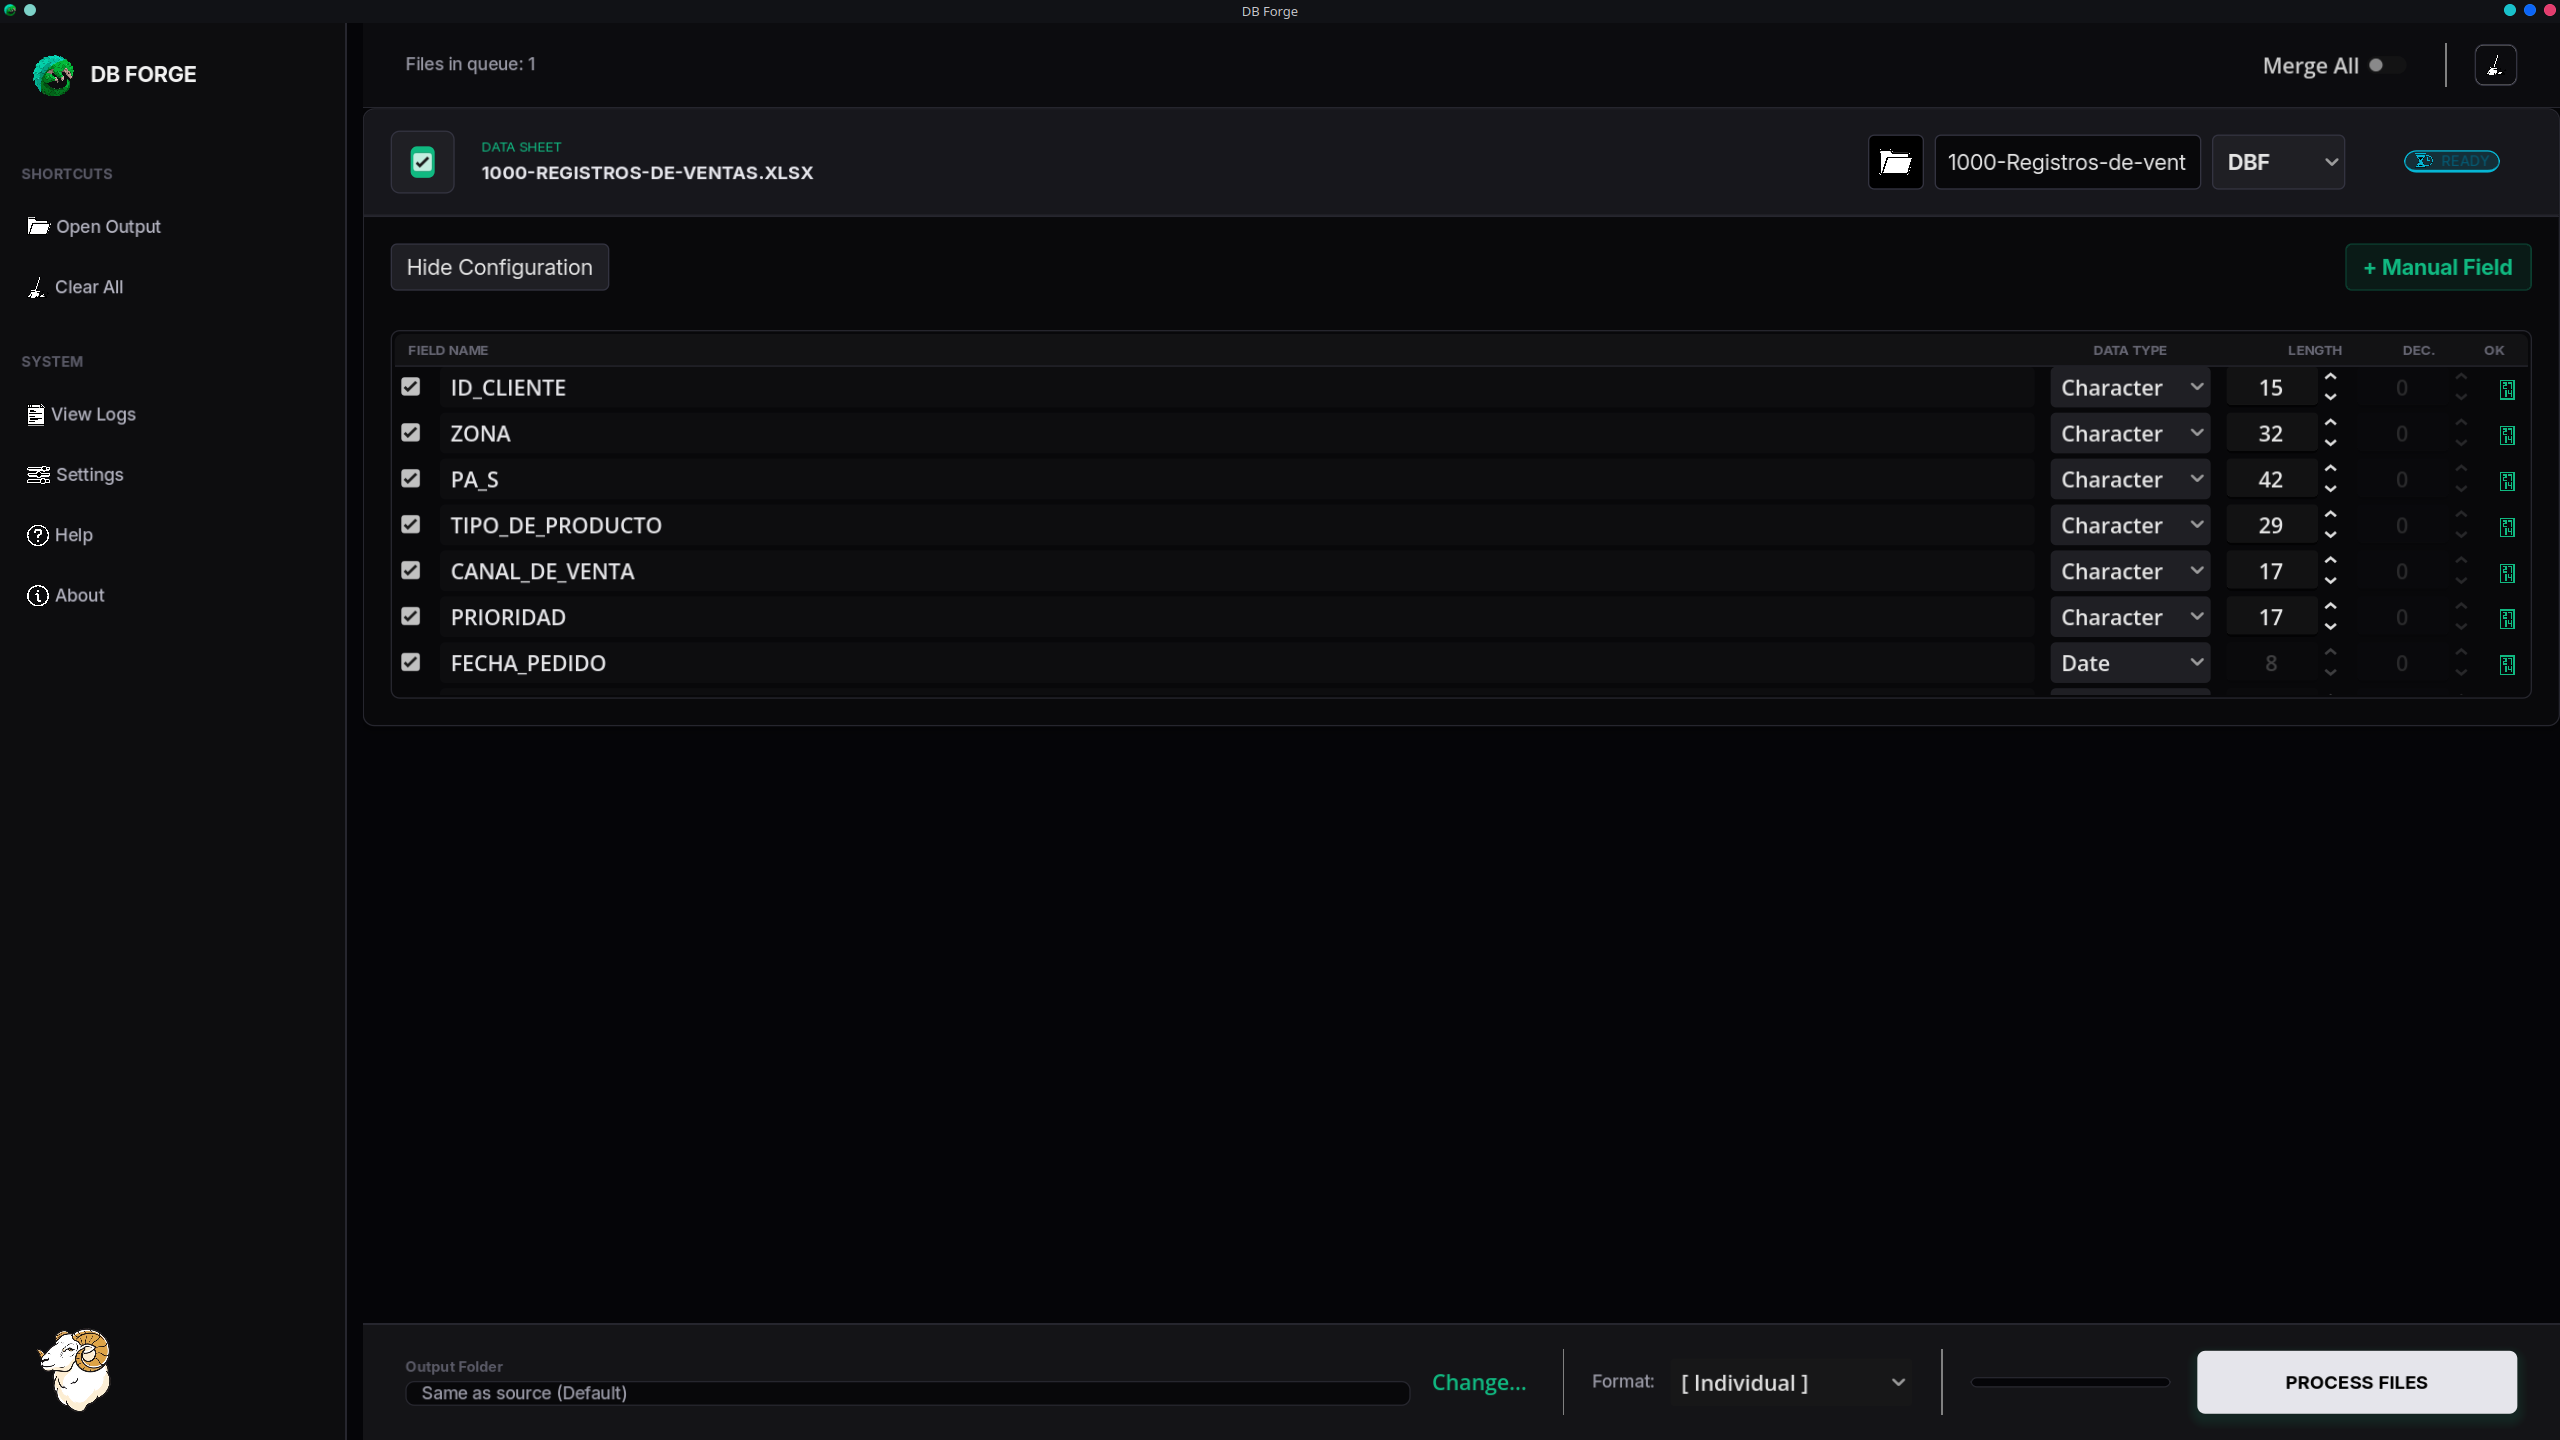Click the READY status badge
The image size is (2560, 1440).
2451,161
